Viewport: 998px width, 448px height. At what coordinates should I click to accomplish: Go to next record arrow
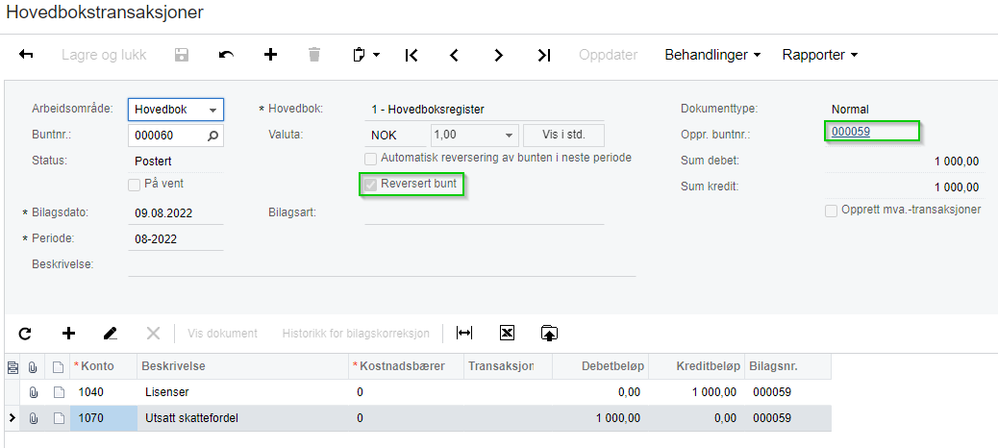click(498, 55)
